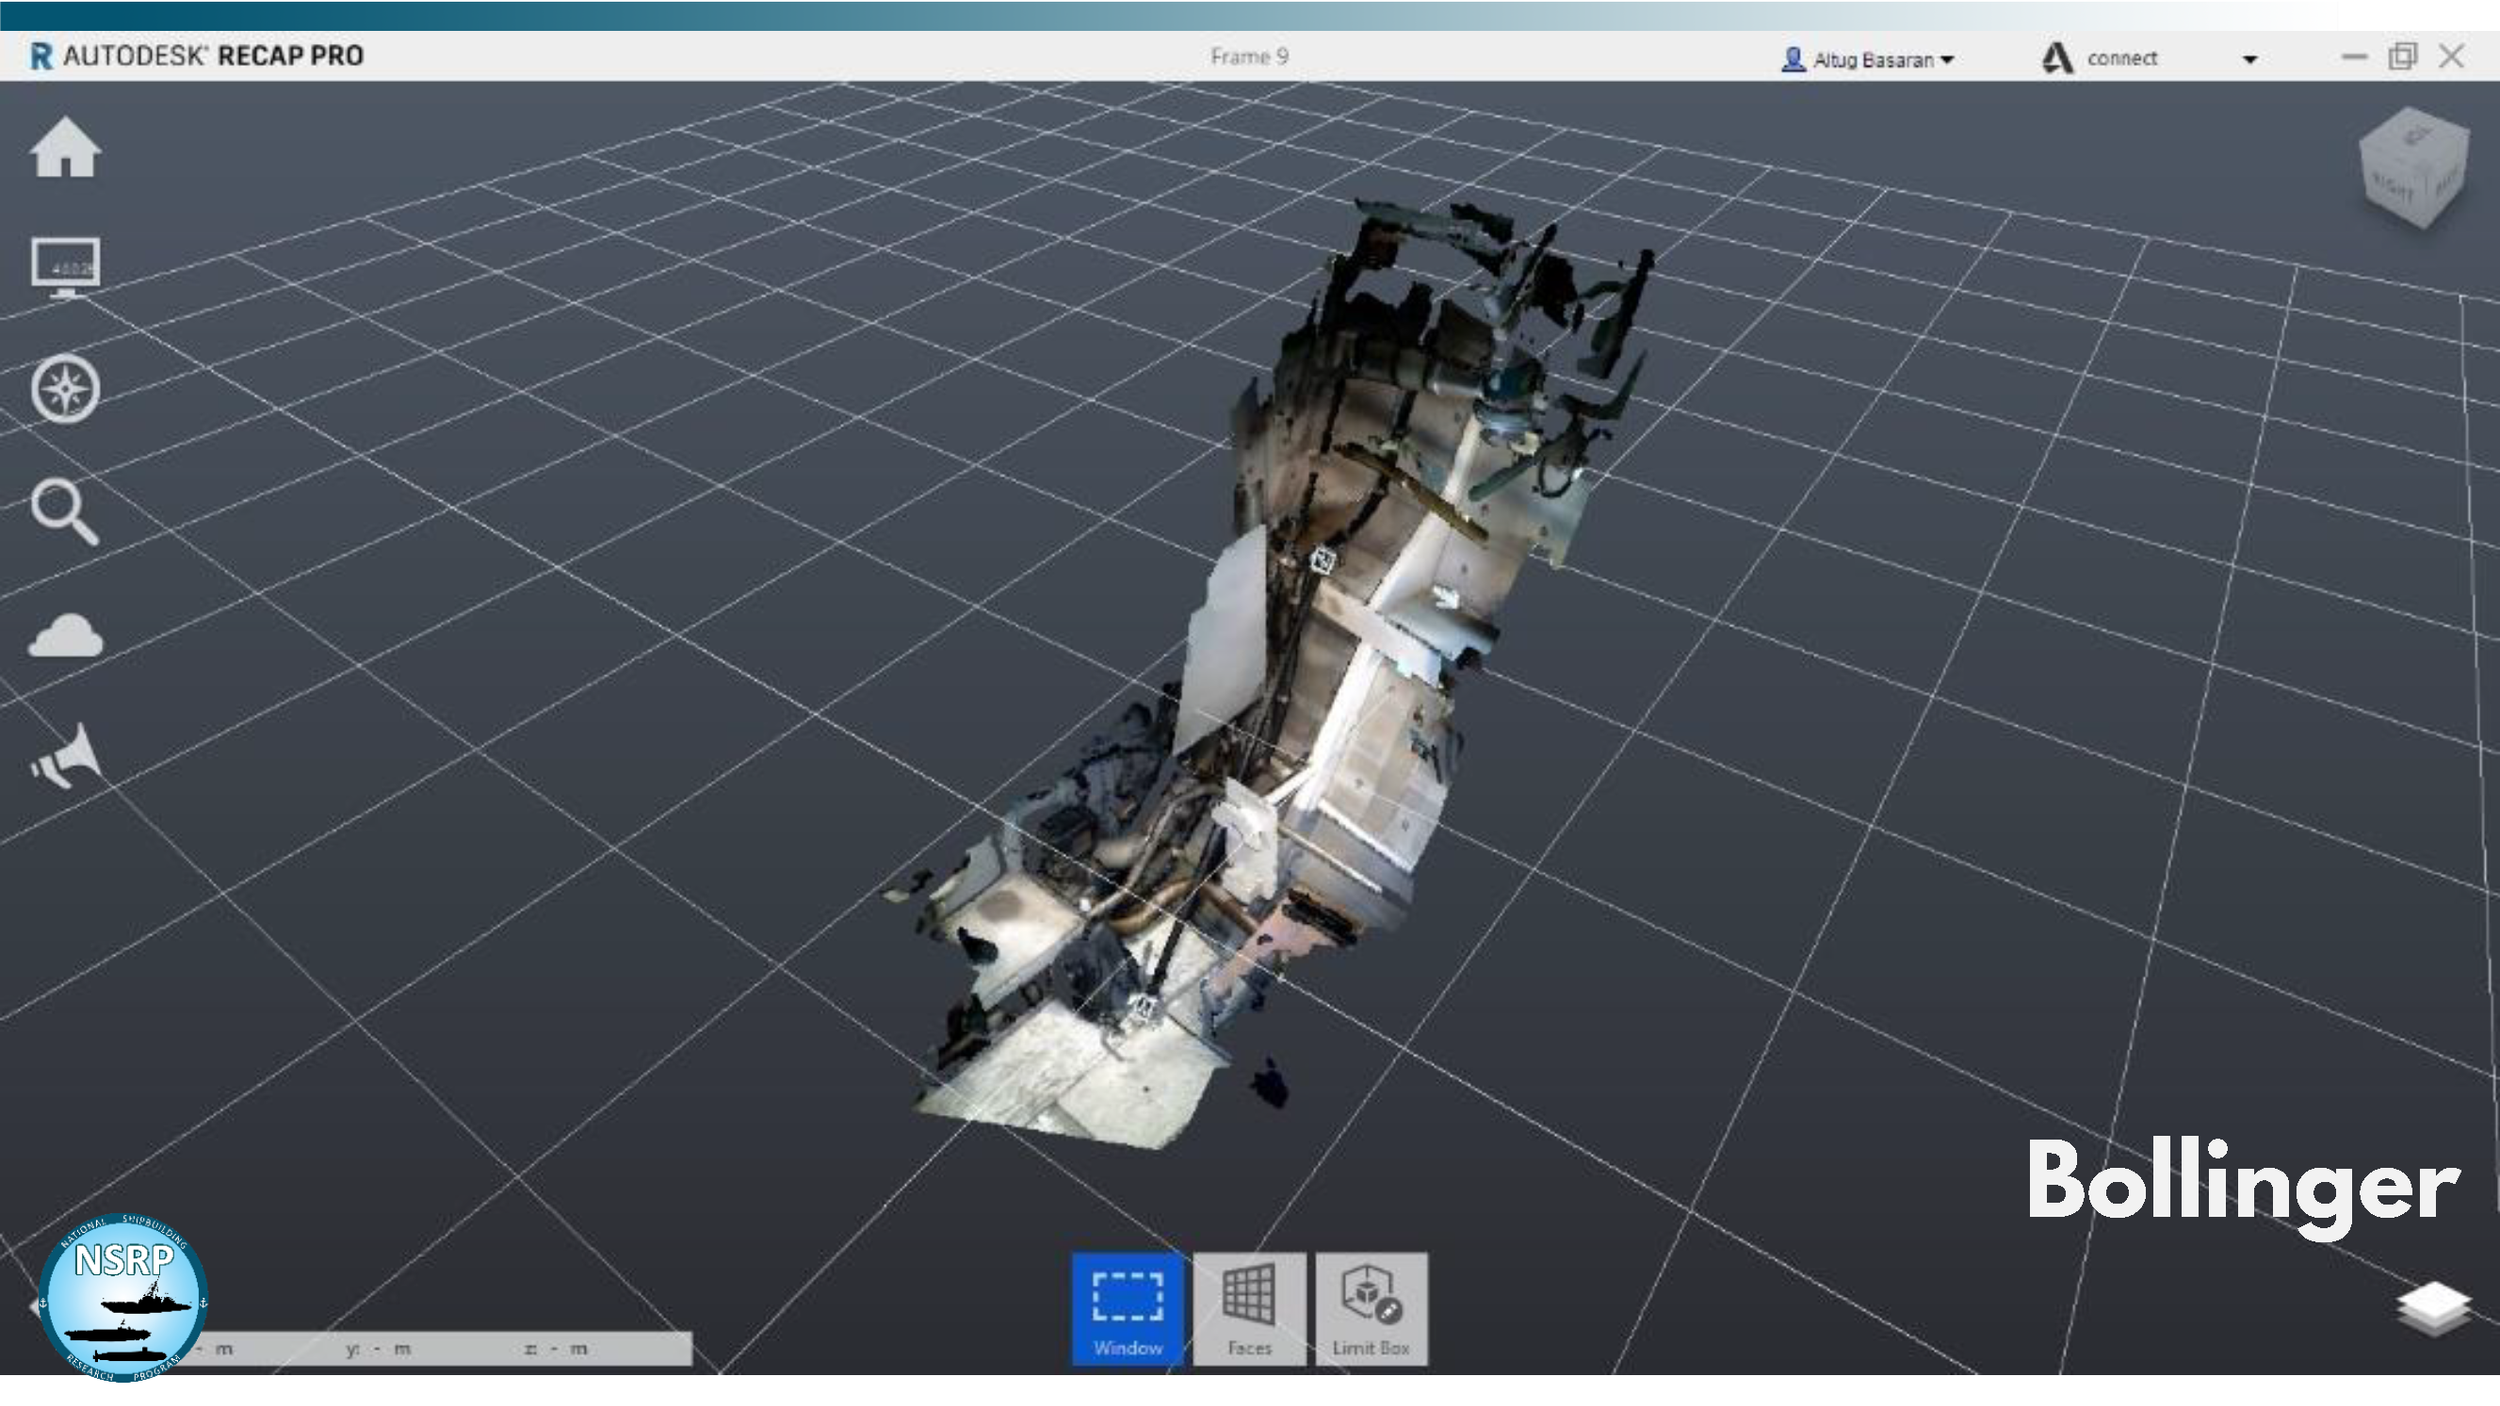Open the Home menu icon

[65, 146]
